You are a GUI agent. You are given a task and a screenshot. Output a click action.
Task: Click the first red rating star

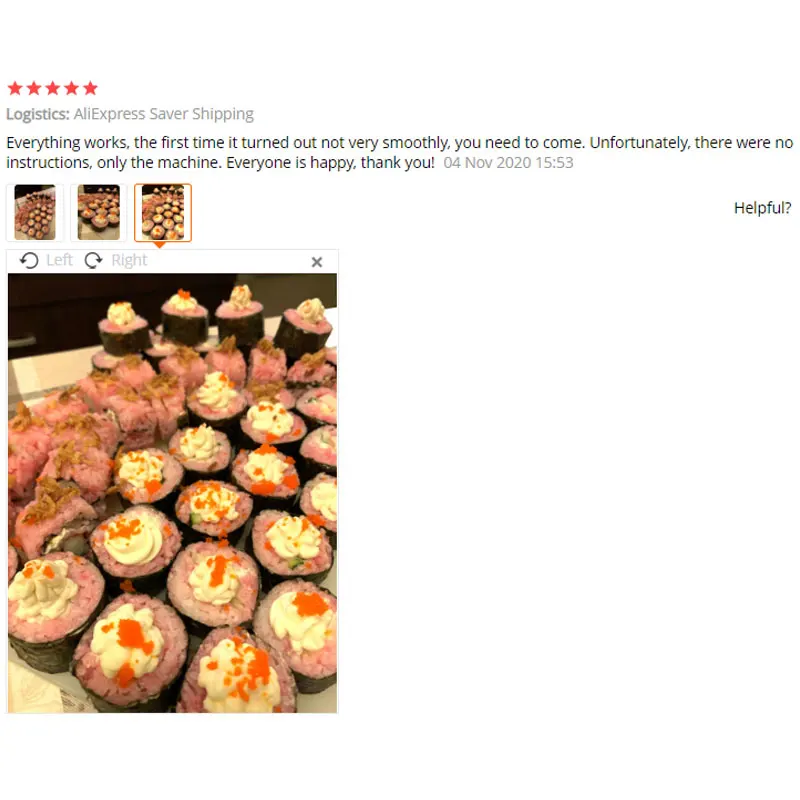tap(15, 88)
